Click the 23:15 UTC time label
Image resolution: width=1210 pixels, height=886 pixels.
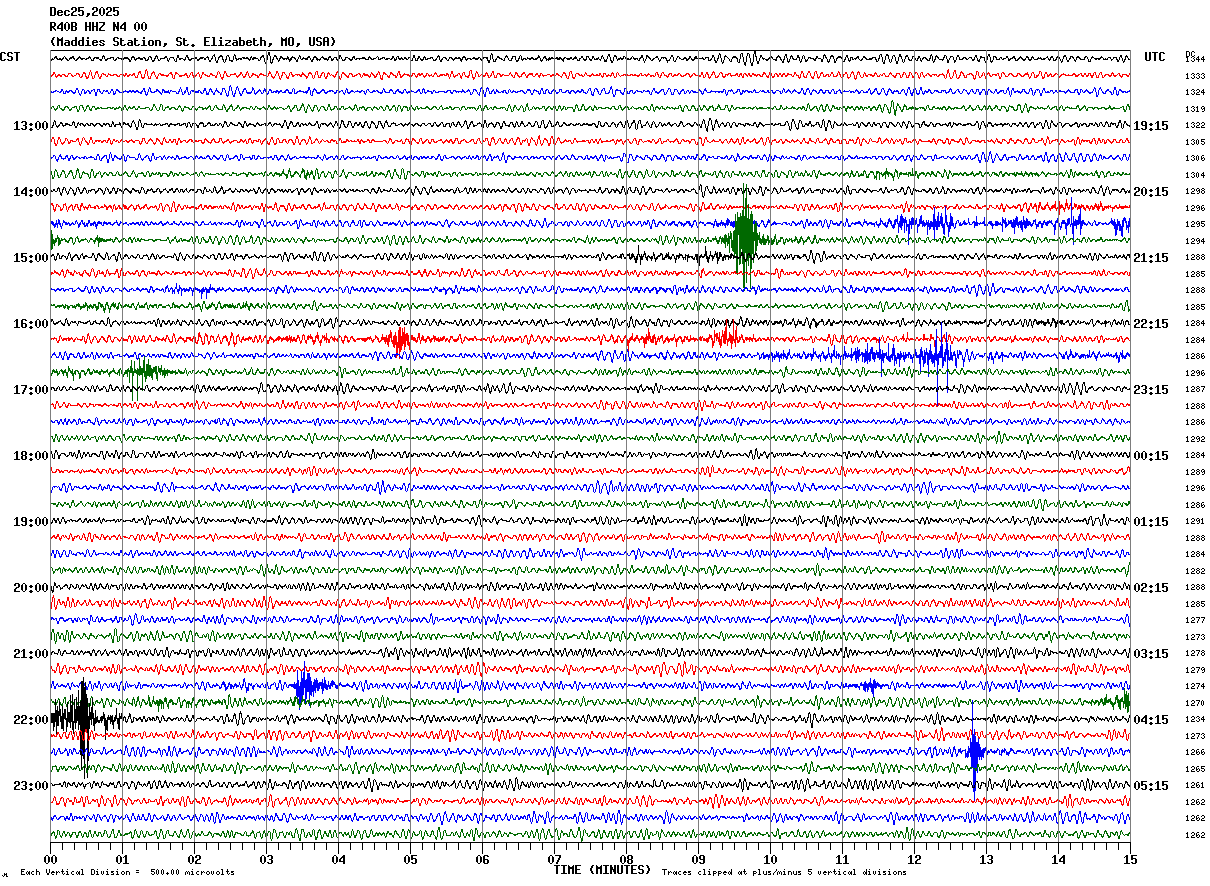click(x=1151, y=390)
